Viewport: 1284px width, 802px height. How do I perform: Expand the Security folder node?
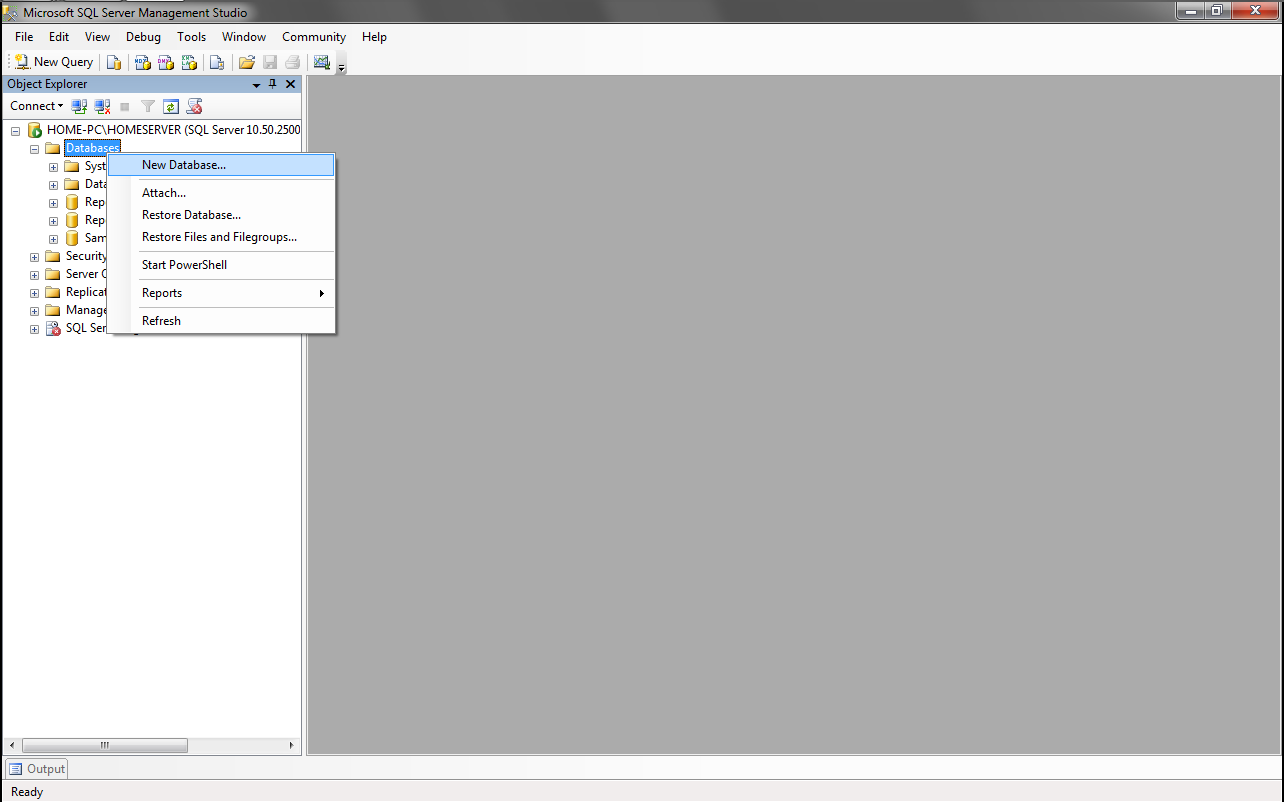point(34,257)
